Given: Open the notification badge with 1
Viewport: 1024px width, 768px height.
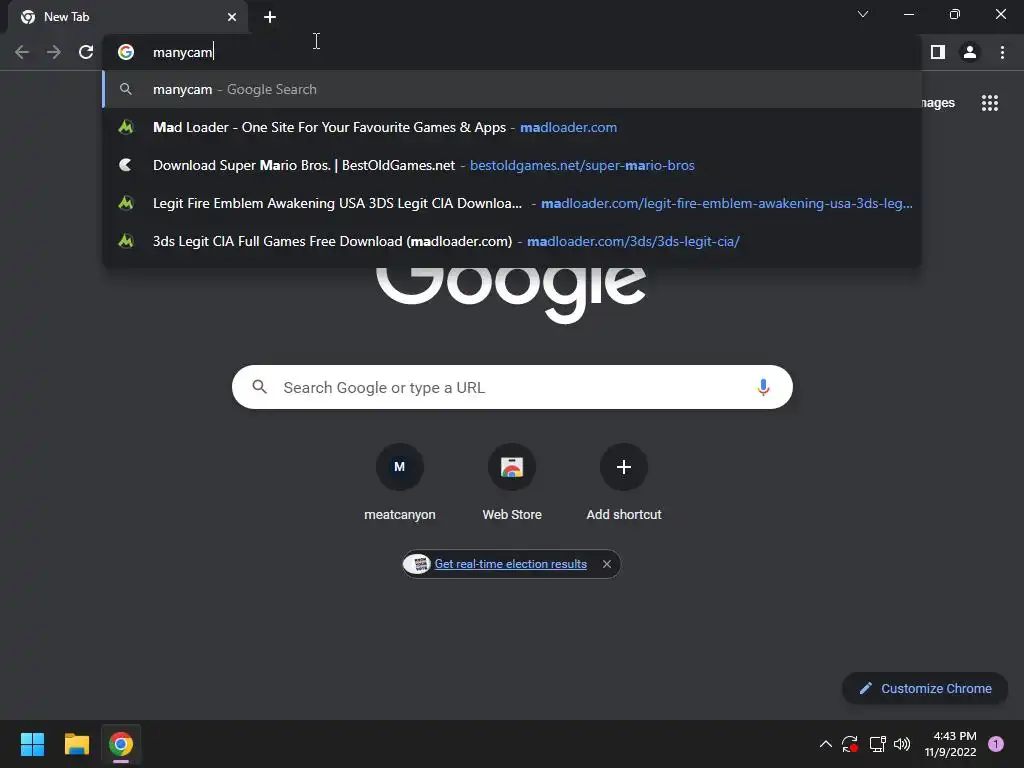Looking at the screenshot, I should (x=996, y=744).
